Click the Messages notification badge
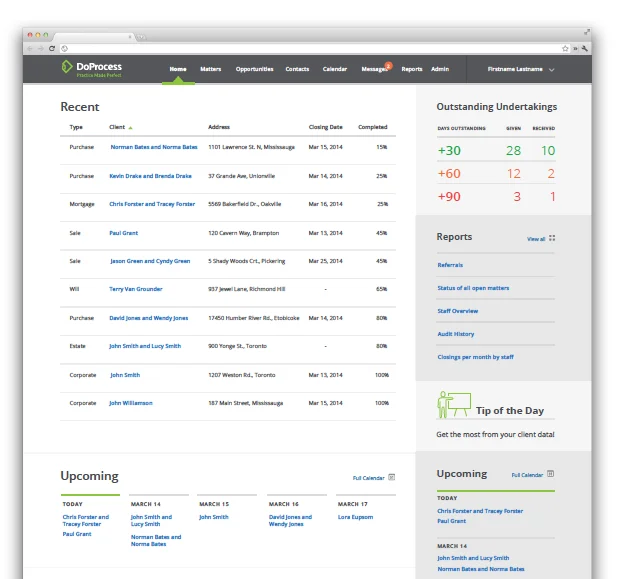 388,65
